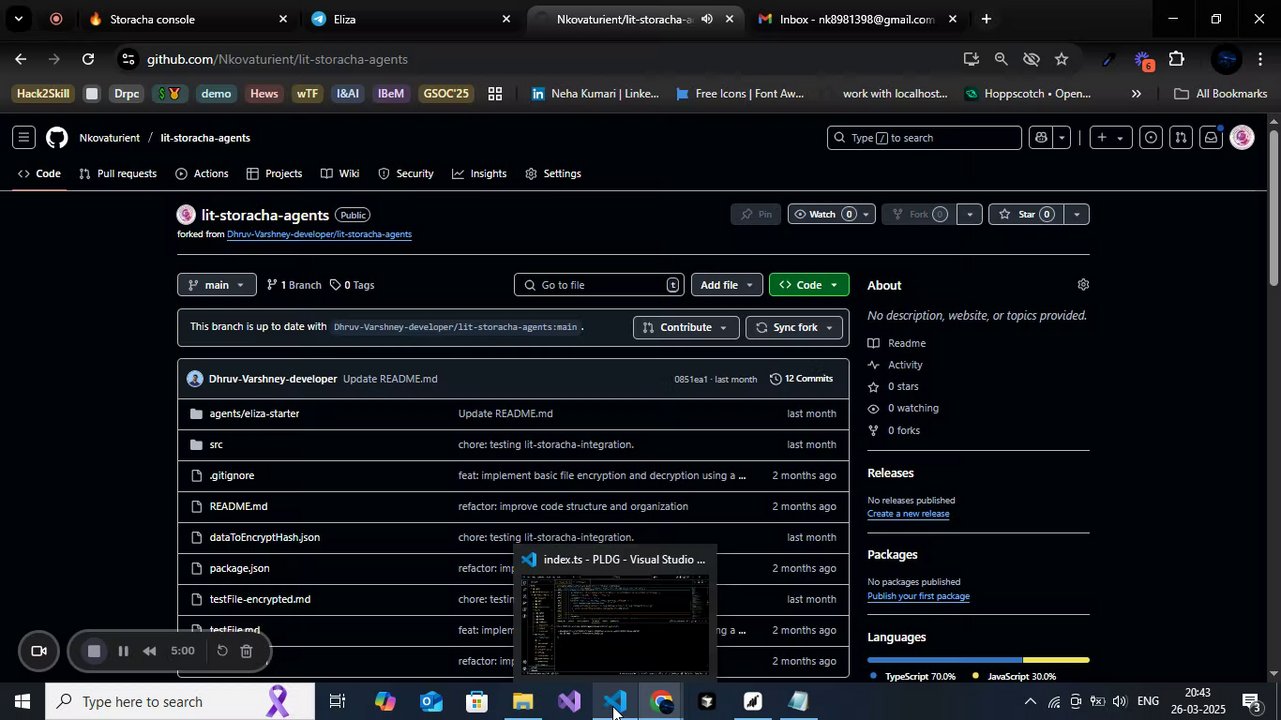Open the Chrome tab search dropdown arrow

(18, 19)
